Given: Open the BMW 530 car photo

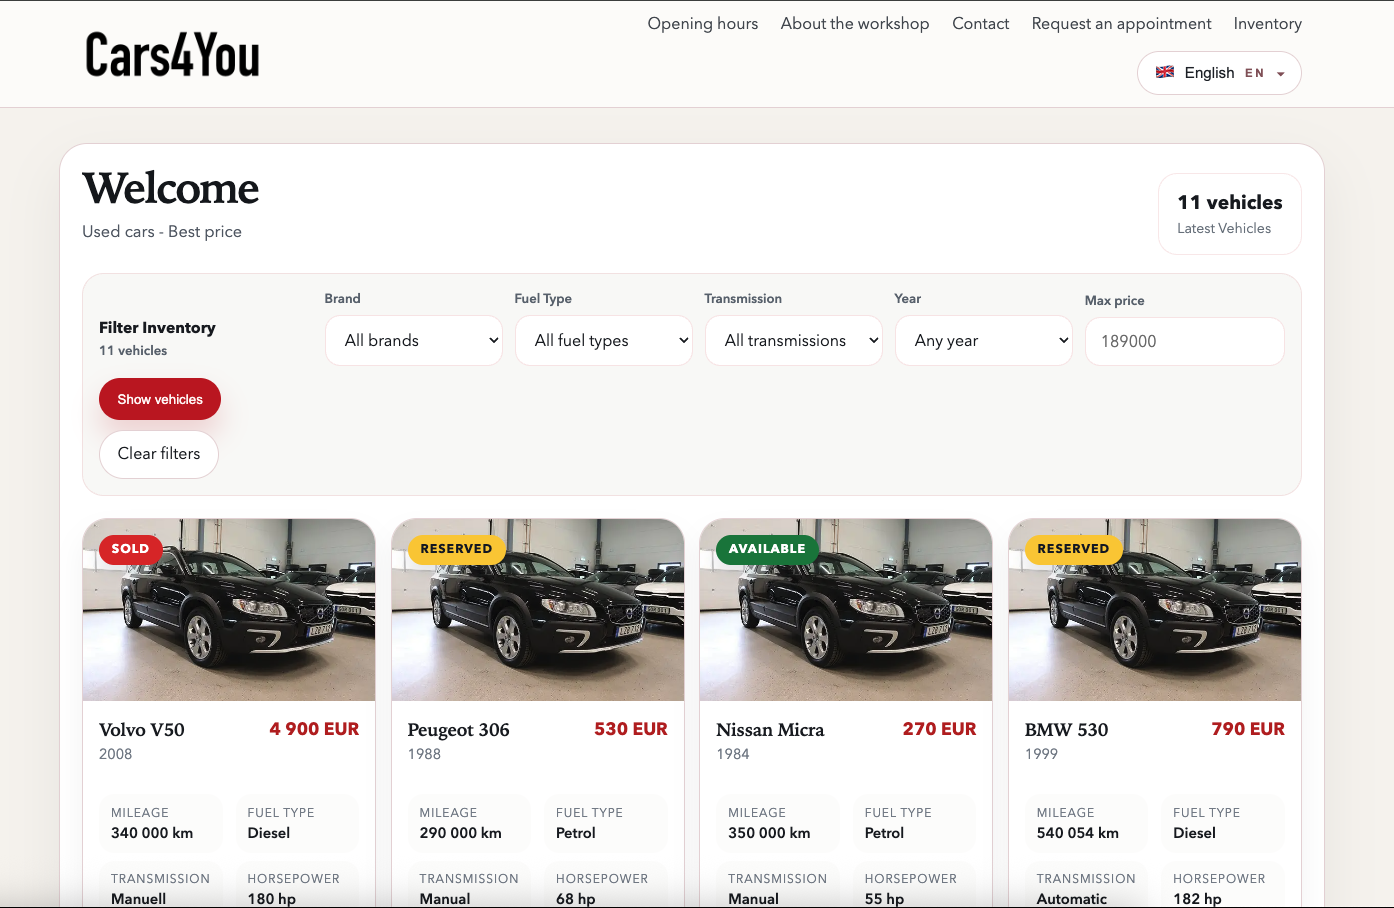Looking at the screenshot, I should point(1155,610).
